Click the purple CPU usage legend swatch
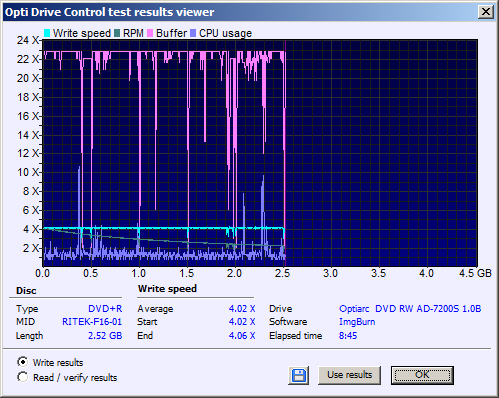Image resolution: width=499 pixels, height=398 pixels. [x=193, y=33]
